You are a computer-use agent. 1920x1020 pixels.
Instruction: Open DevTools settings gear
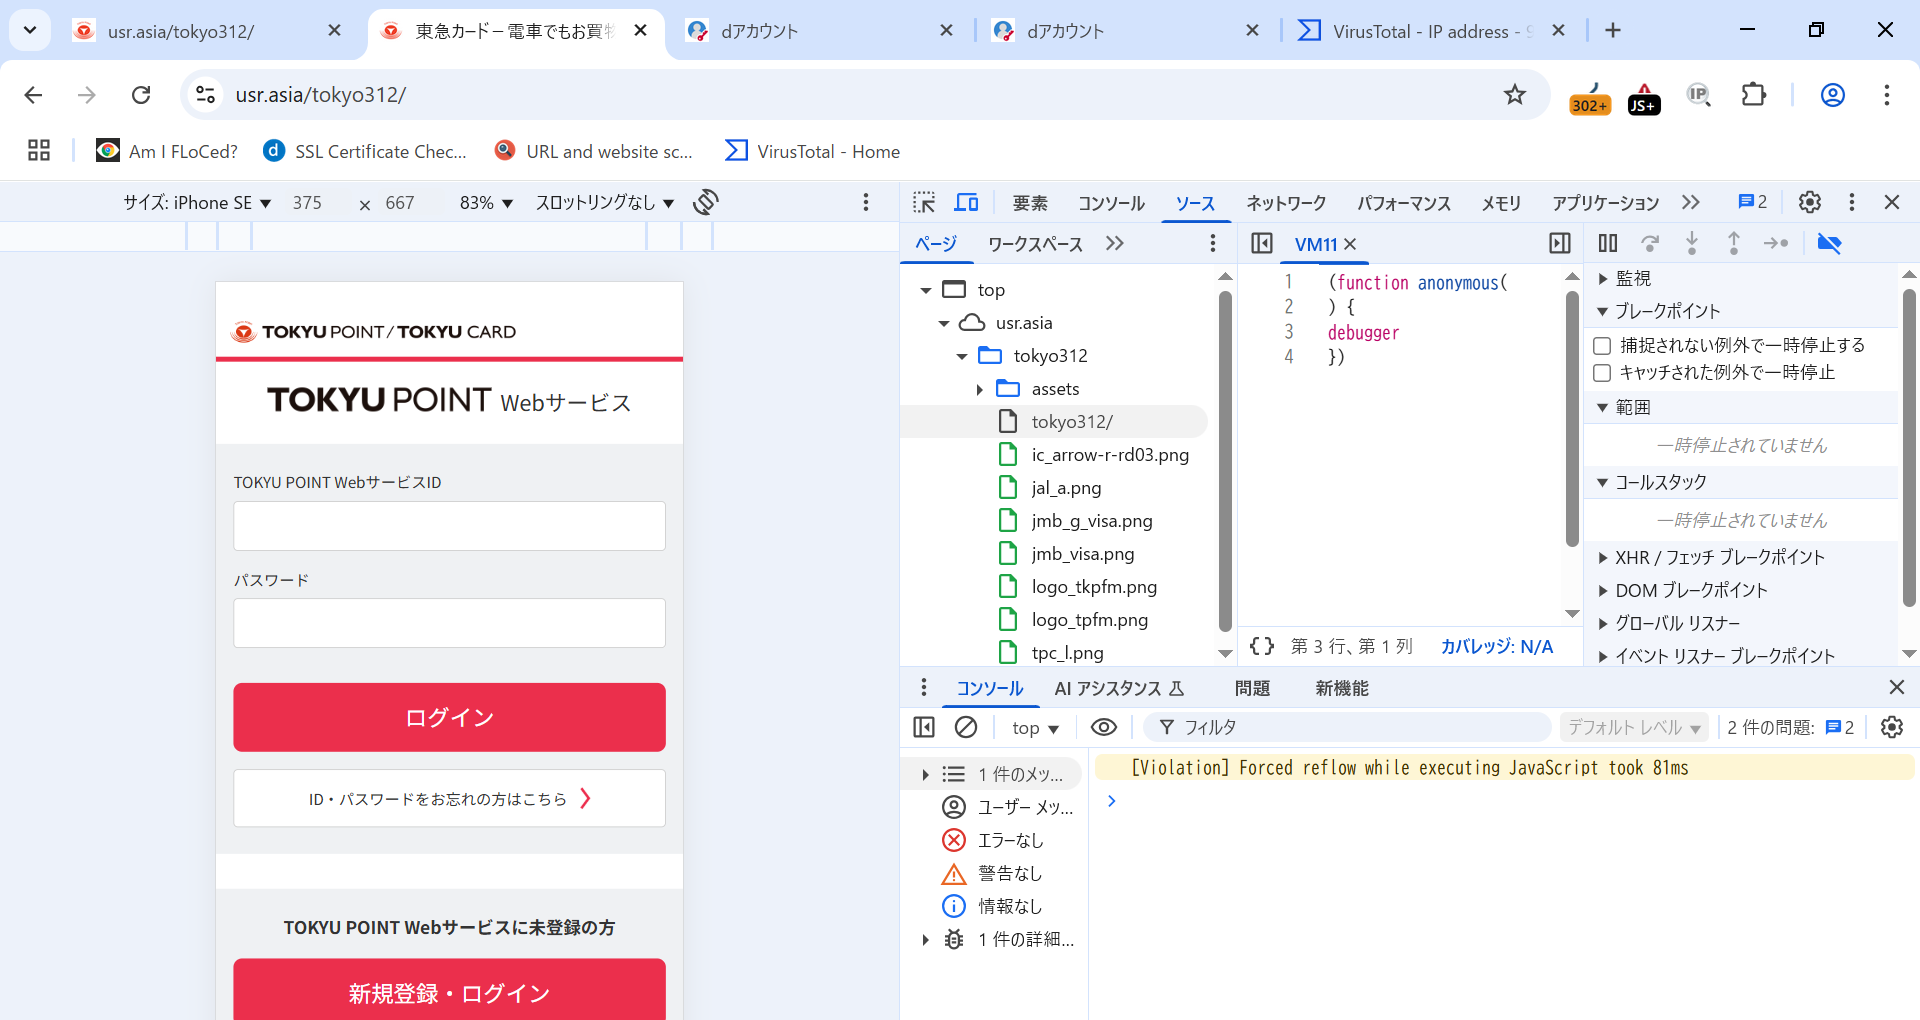point(1810,202)
